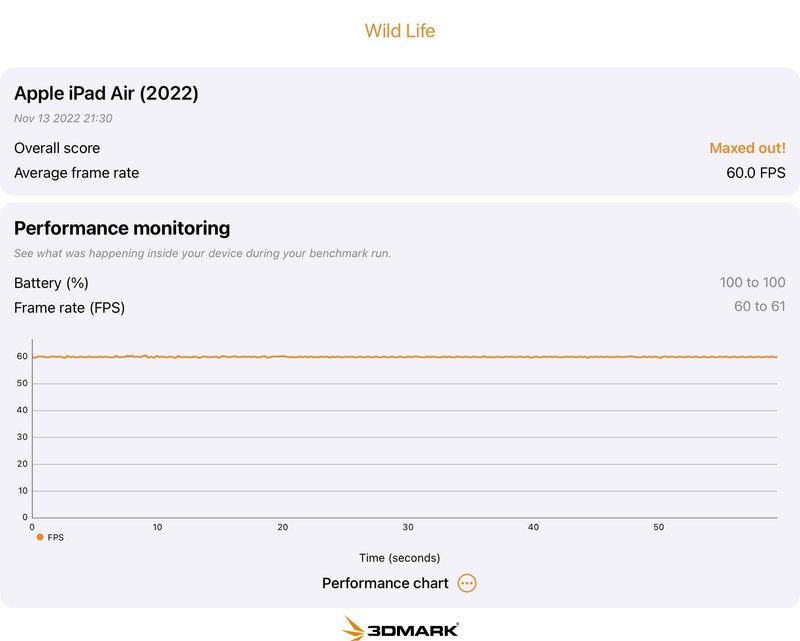Click the 60 to 61 frame rate value
The image size is (800, 641).
click(759, 307)
